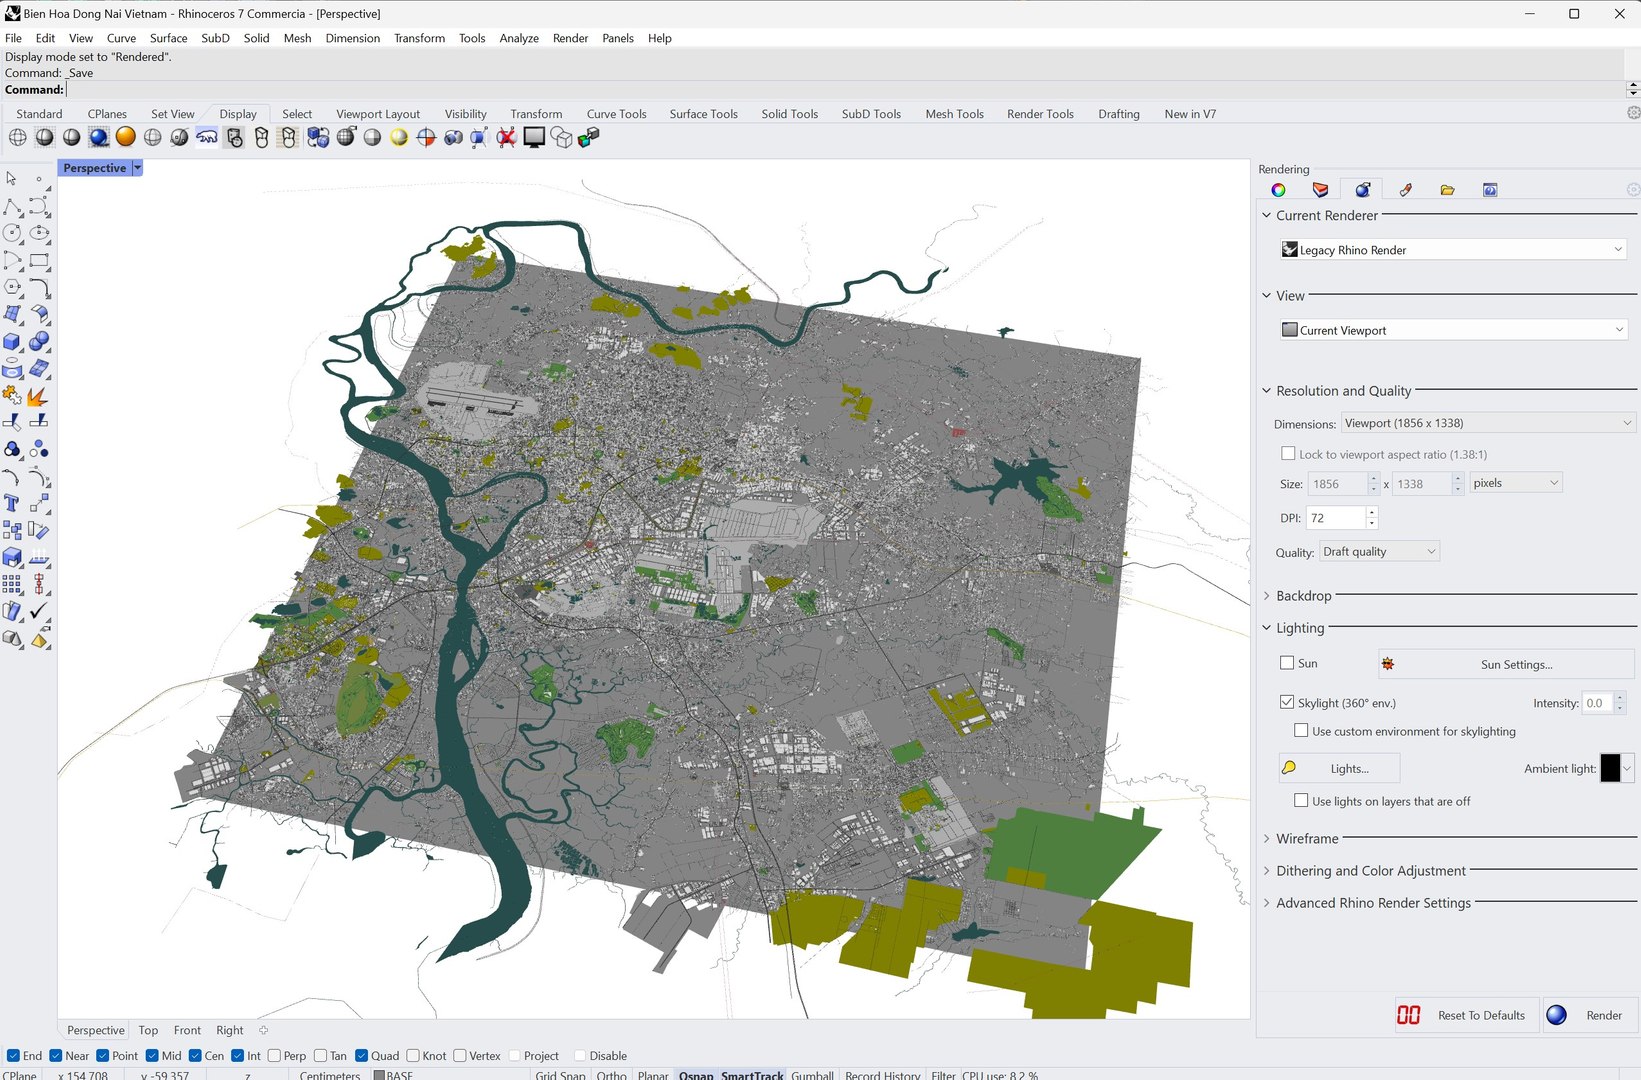This screenshot has width=1641, height=1080.
Task: Check Lock to viewport aspect ratio
Action: (x=1288, y=454)
